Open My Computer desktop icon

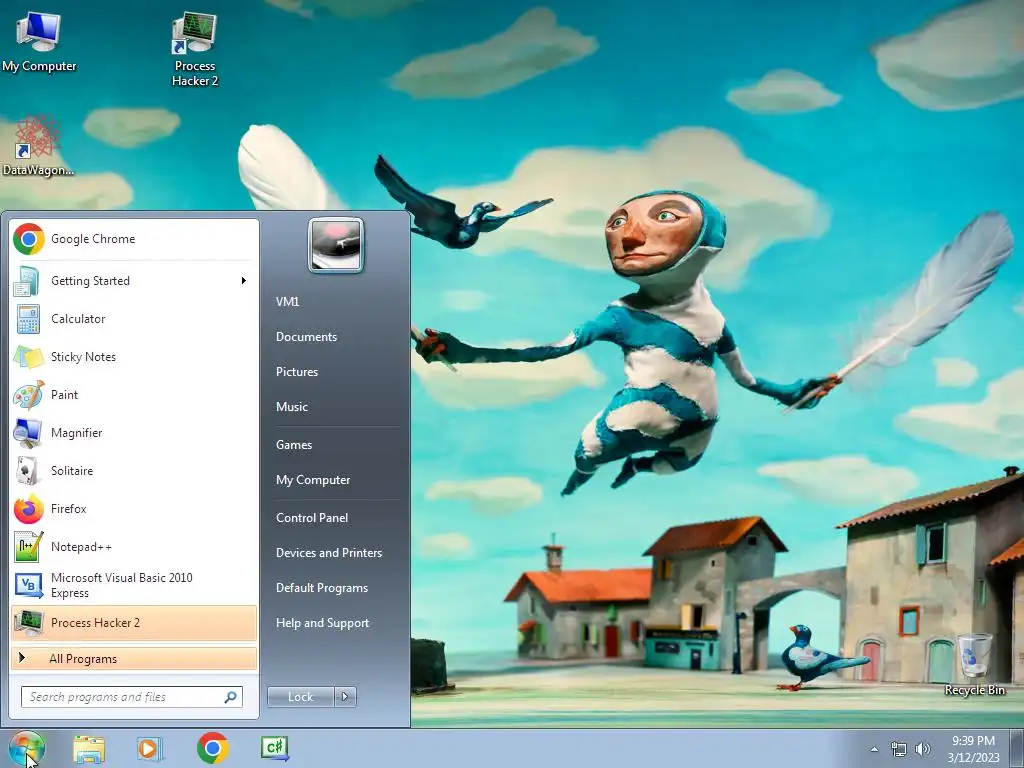(39, 41)
